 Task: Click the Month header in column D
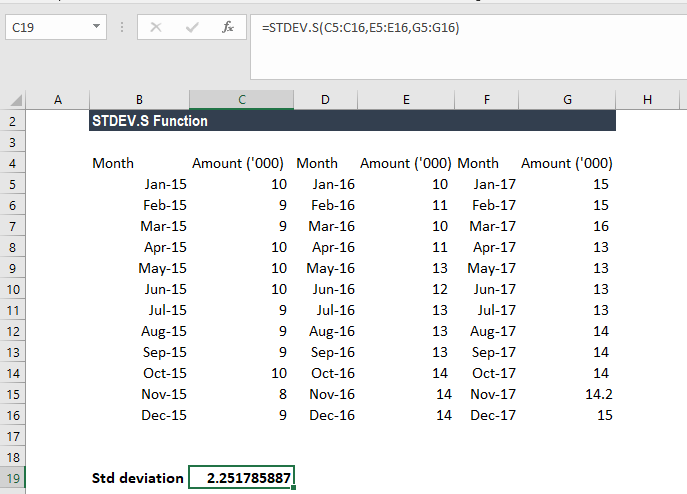326,163
